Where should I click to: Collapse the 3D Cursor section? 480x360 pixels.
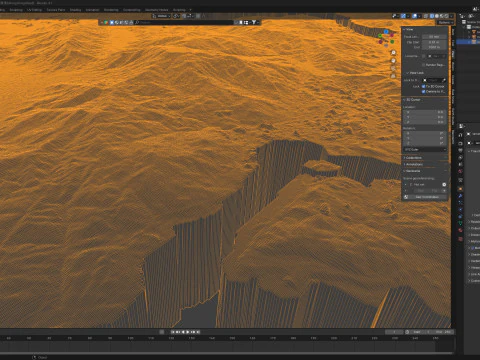click(x=412, y=100)
